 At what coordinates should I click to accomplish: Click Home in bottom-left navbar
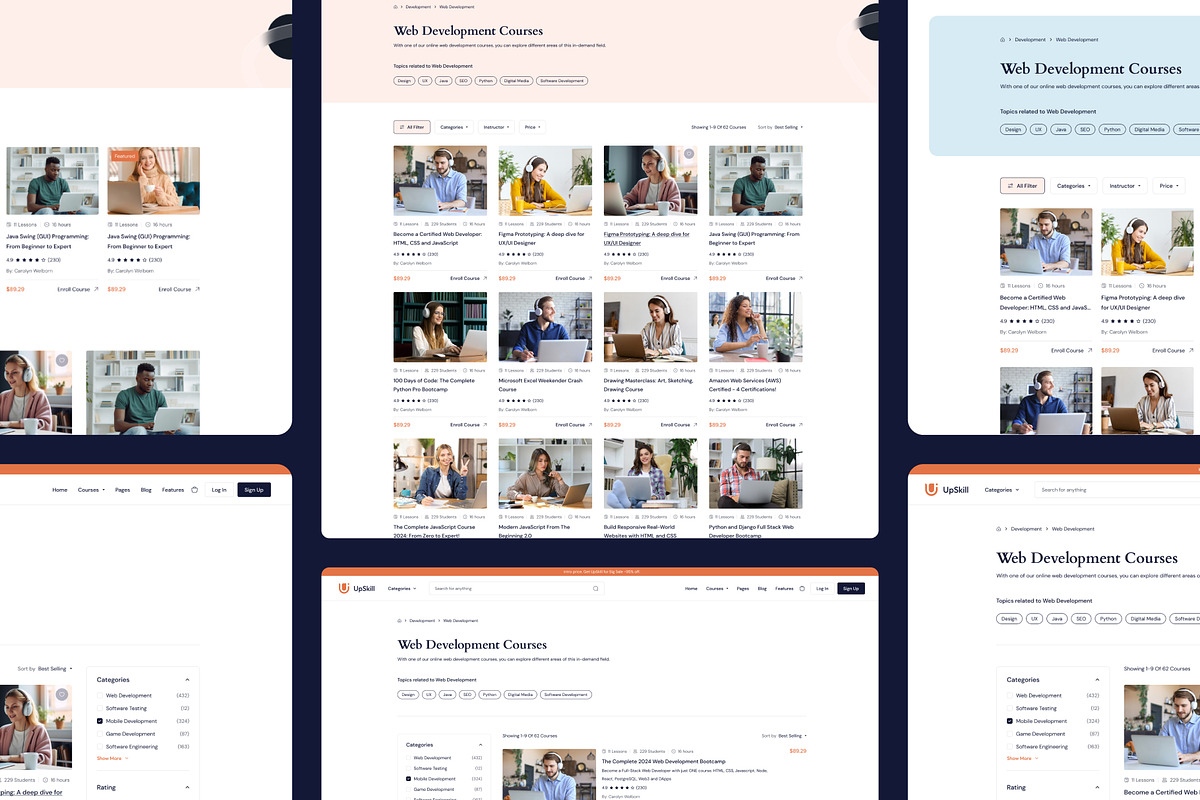(60, 490)
